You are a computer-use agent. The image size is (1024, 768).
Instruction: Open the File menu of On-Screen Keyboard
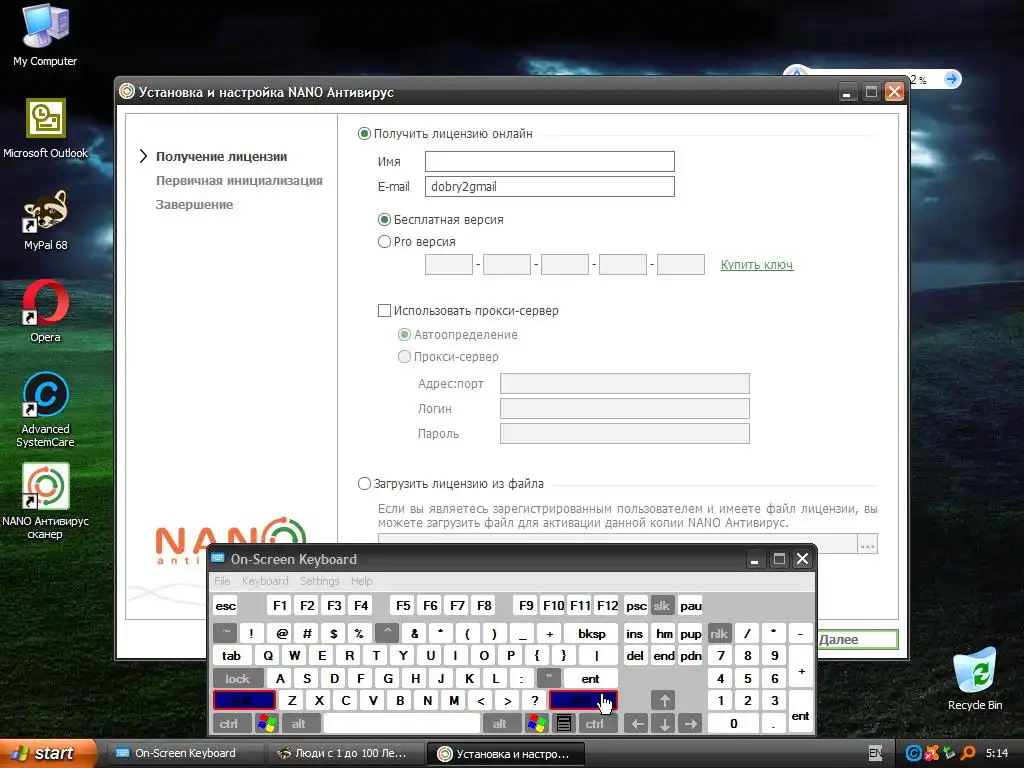[222, 581]
